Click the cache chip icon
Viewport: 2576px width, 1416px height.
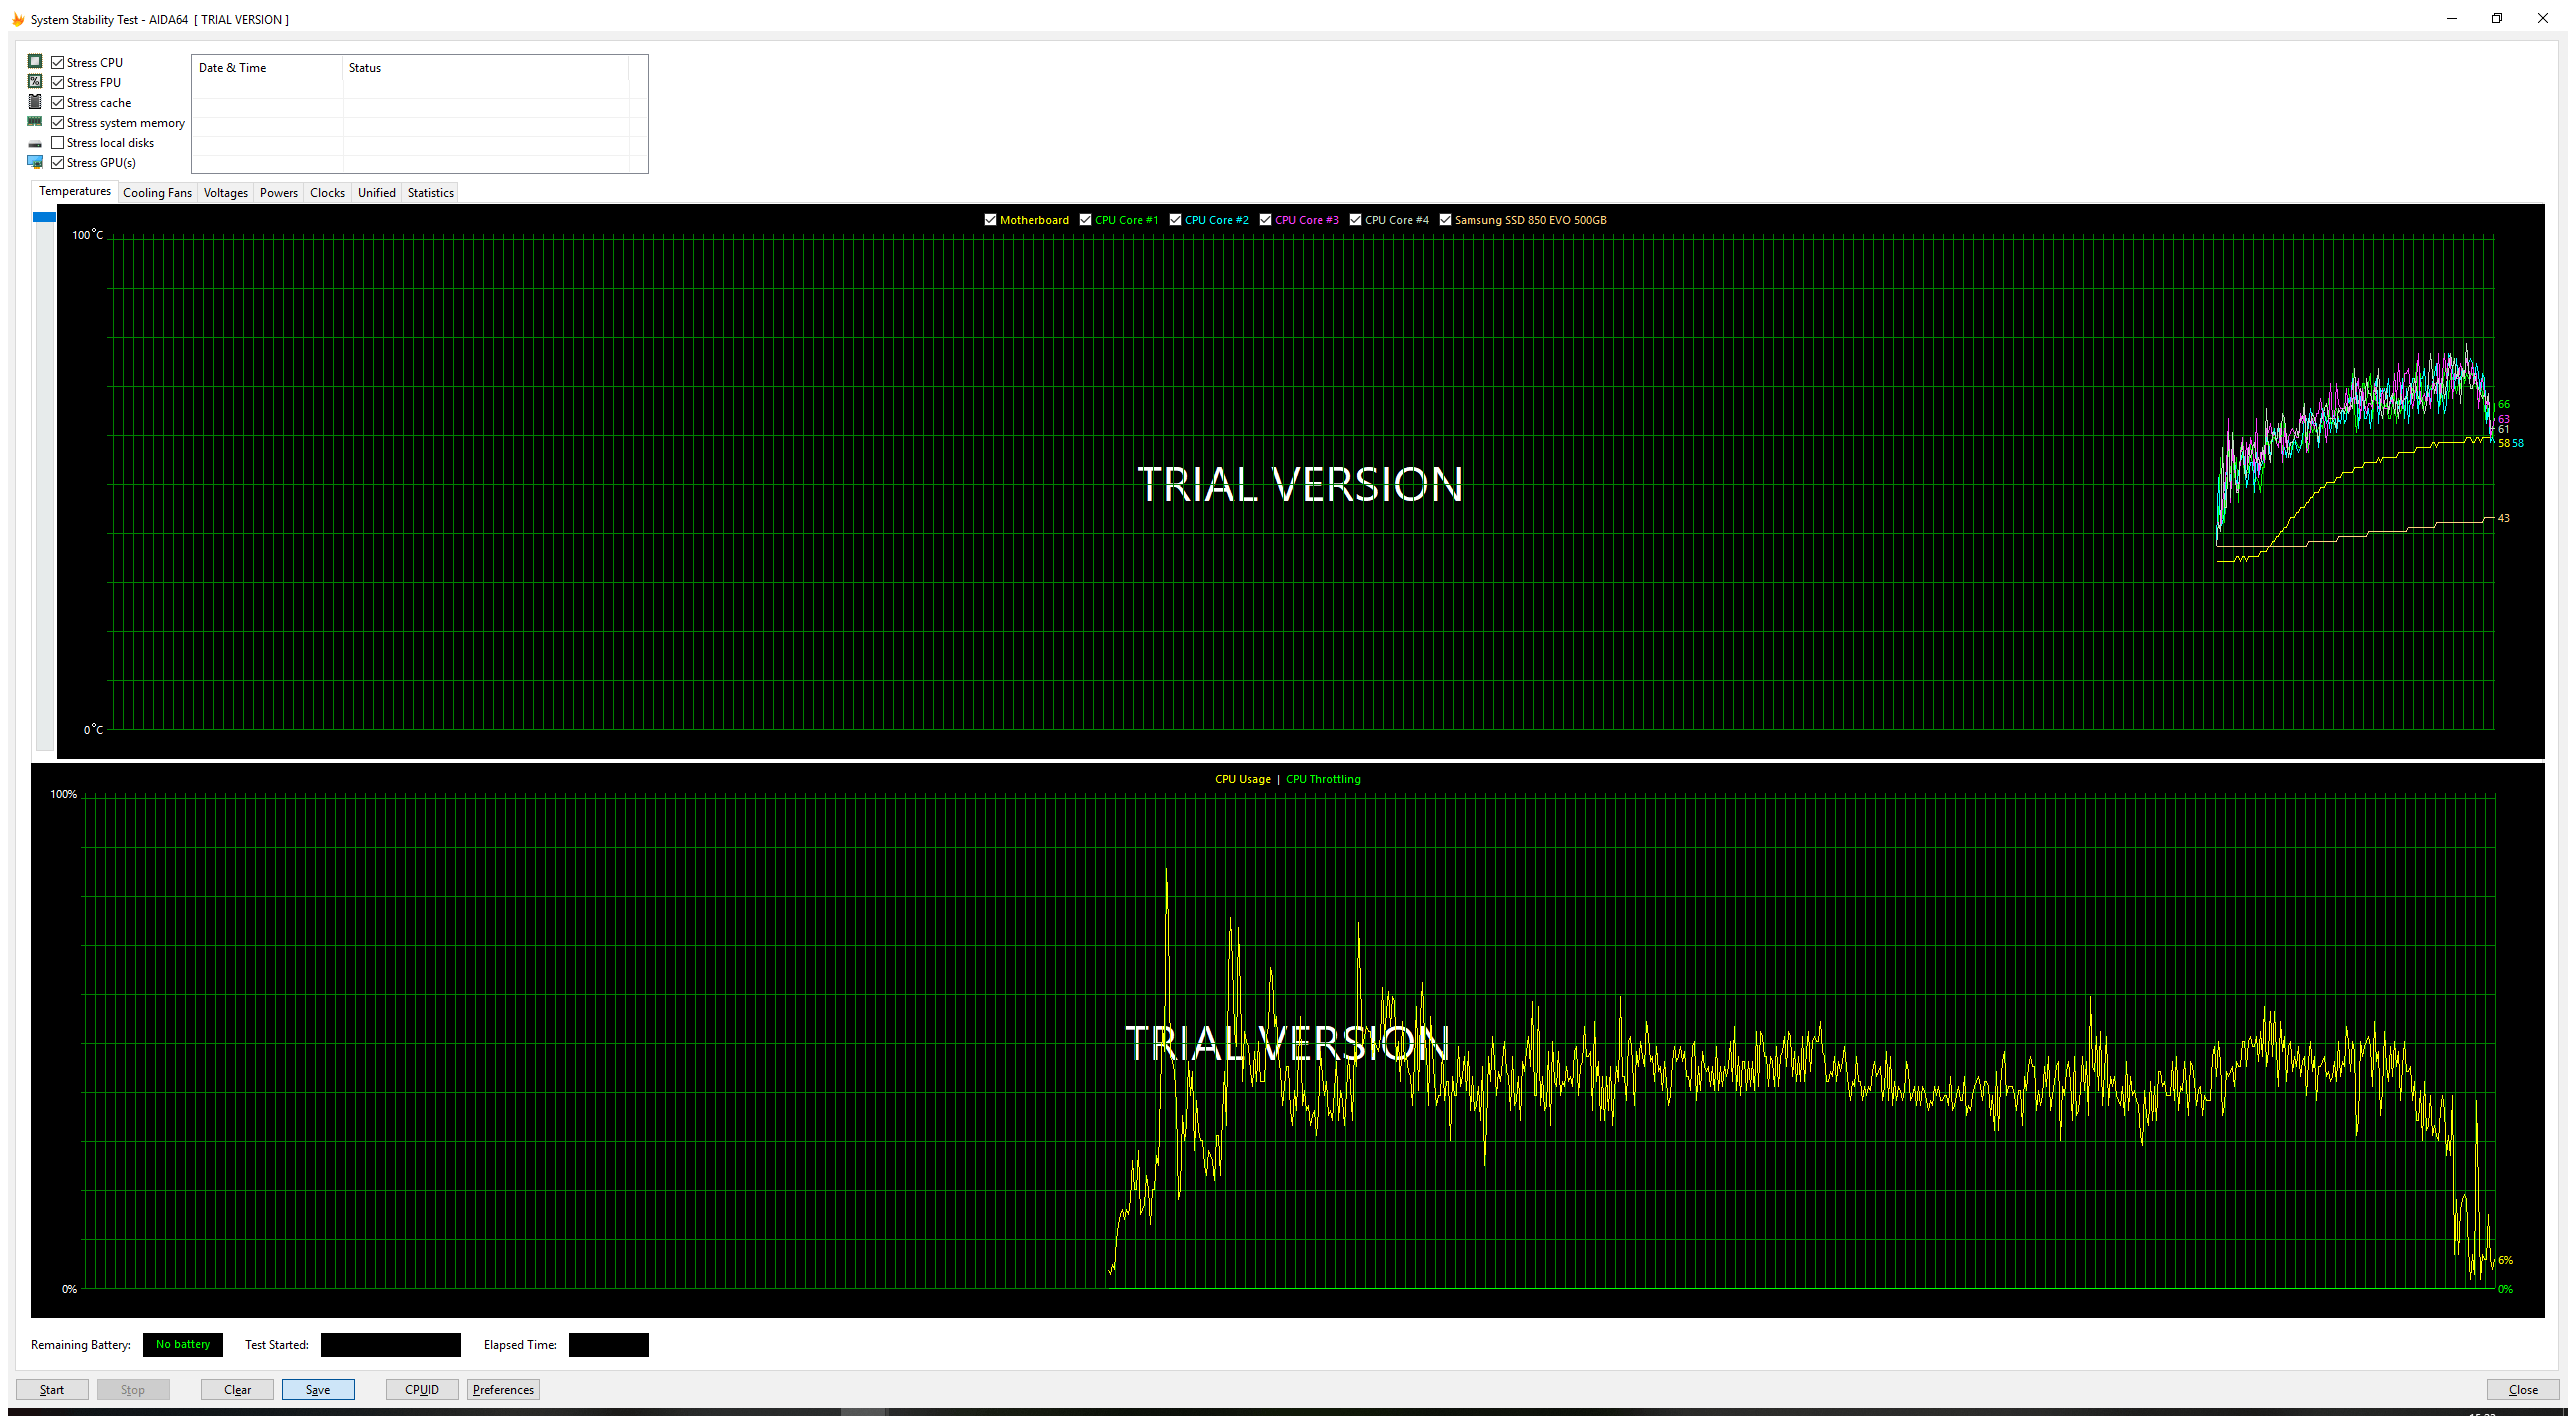[x=35, y=102]
